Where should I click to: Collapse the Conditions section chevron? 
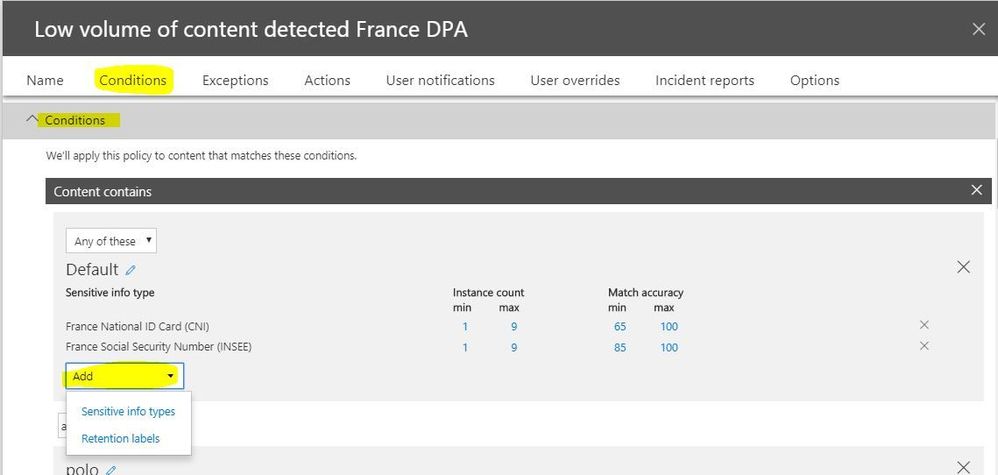32,120
